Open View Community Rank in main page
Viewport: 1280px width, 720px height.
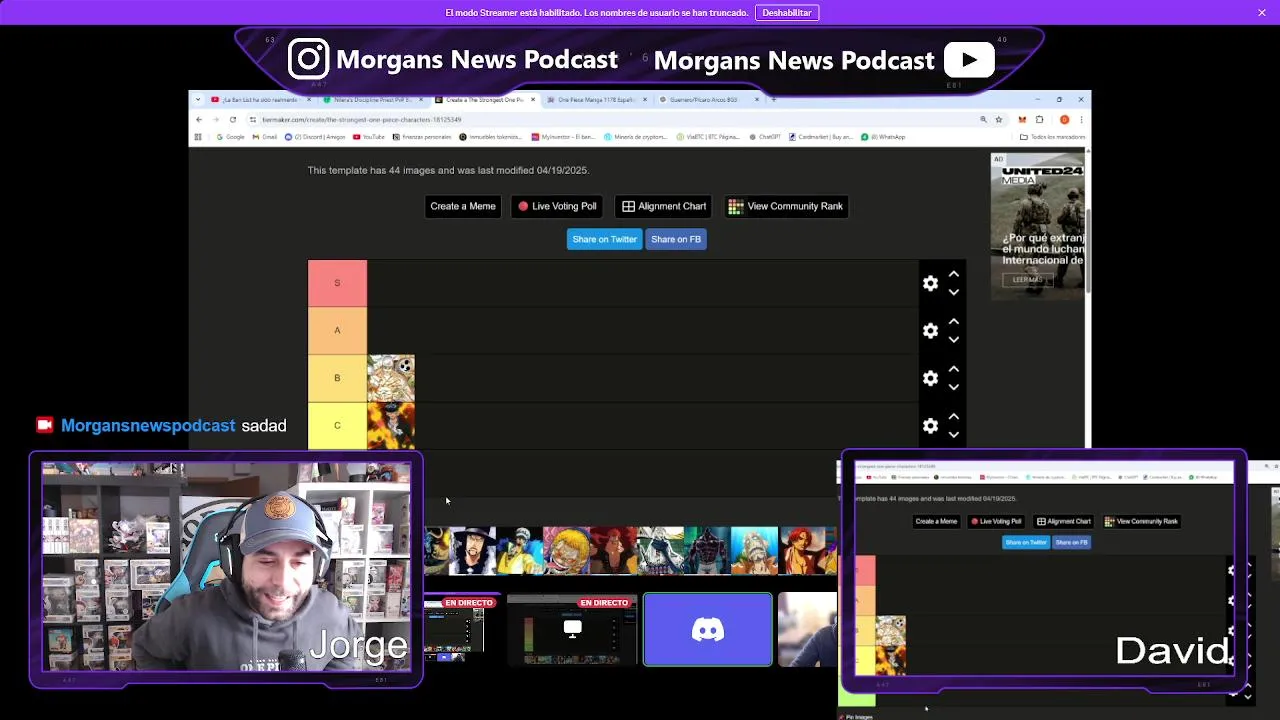pos(786,206)
